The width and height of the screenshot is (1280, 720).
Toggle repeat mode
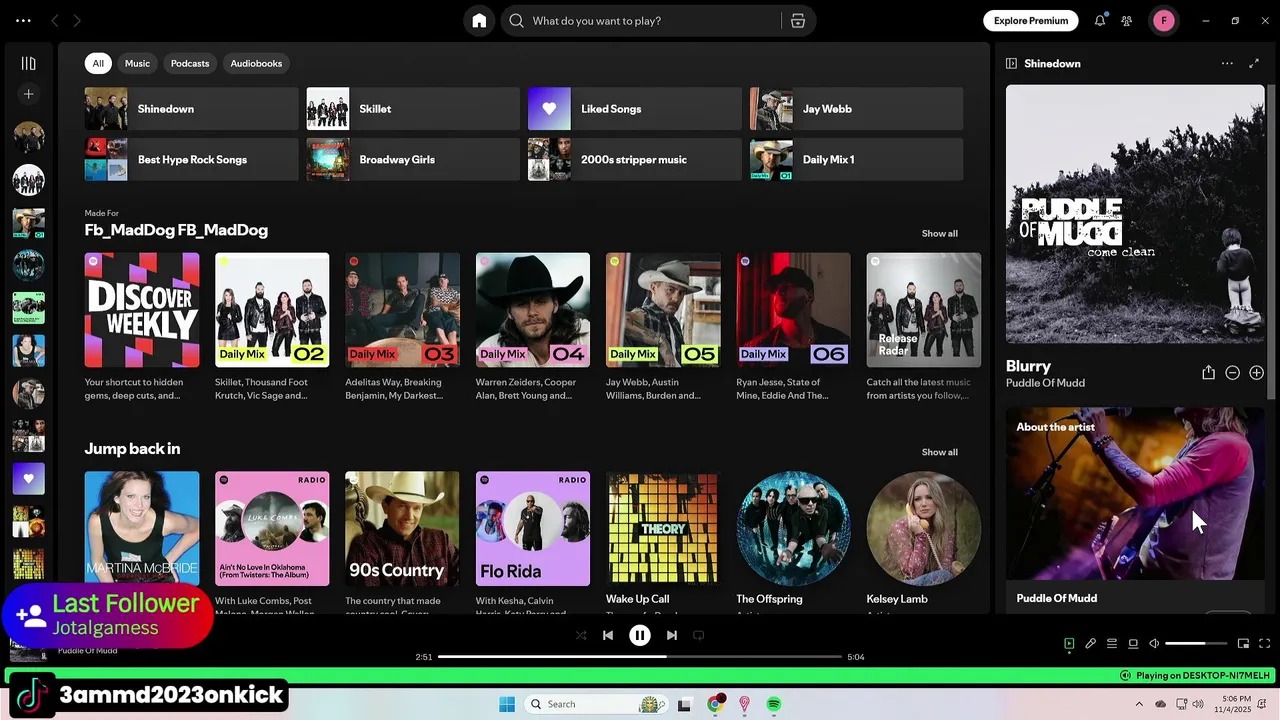[x=699, y=635]
